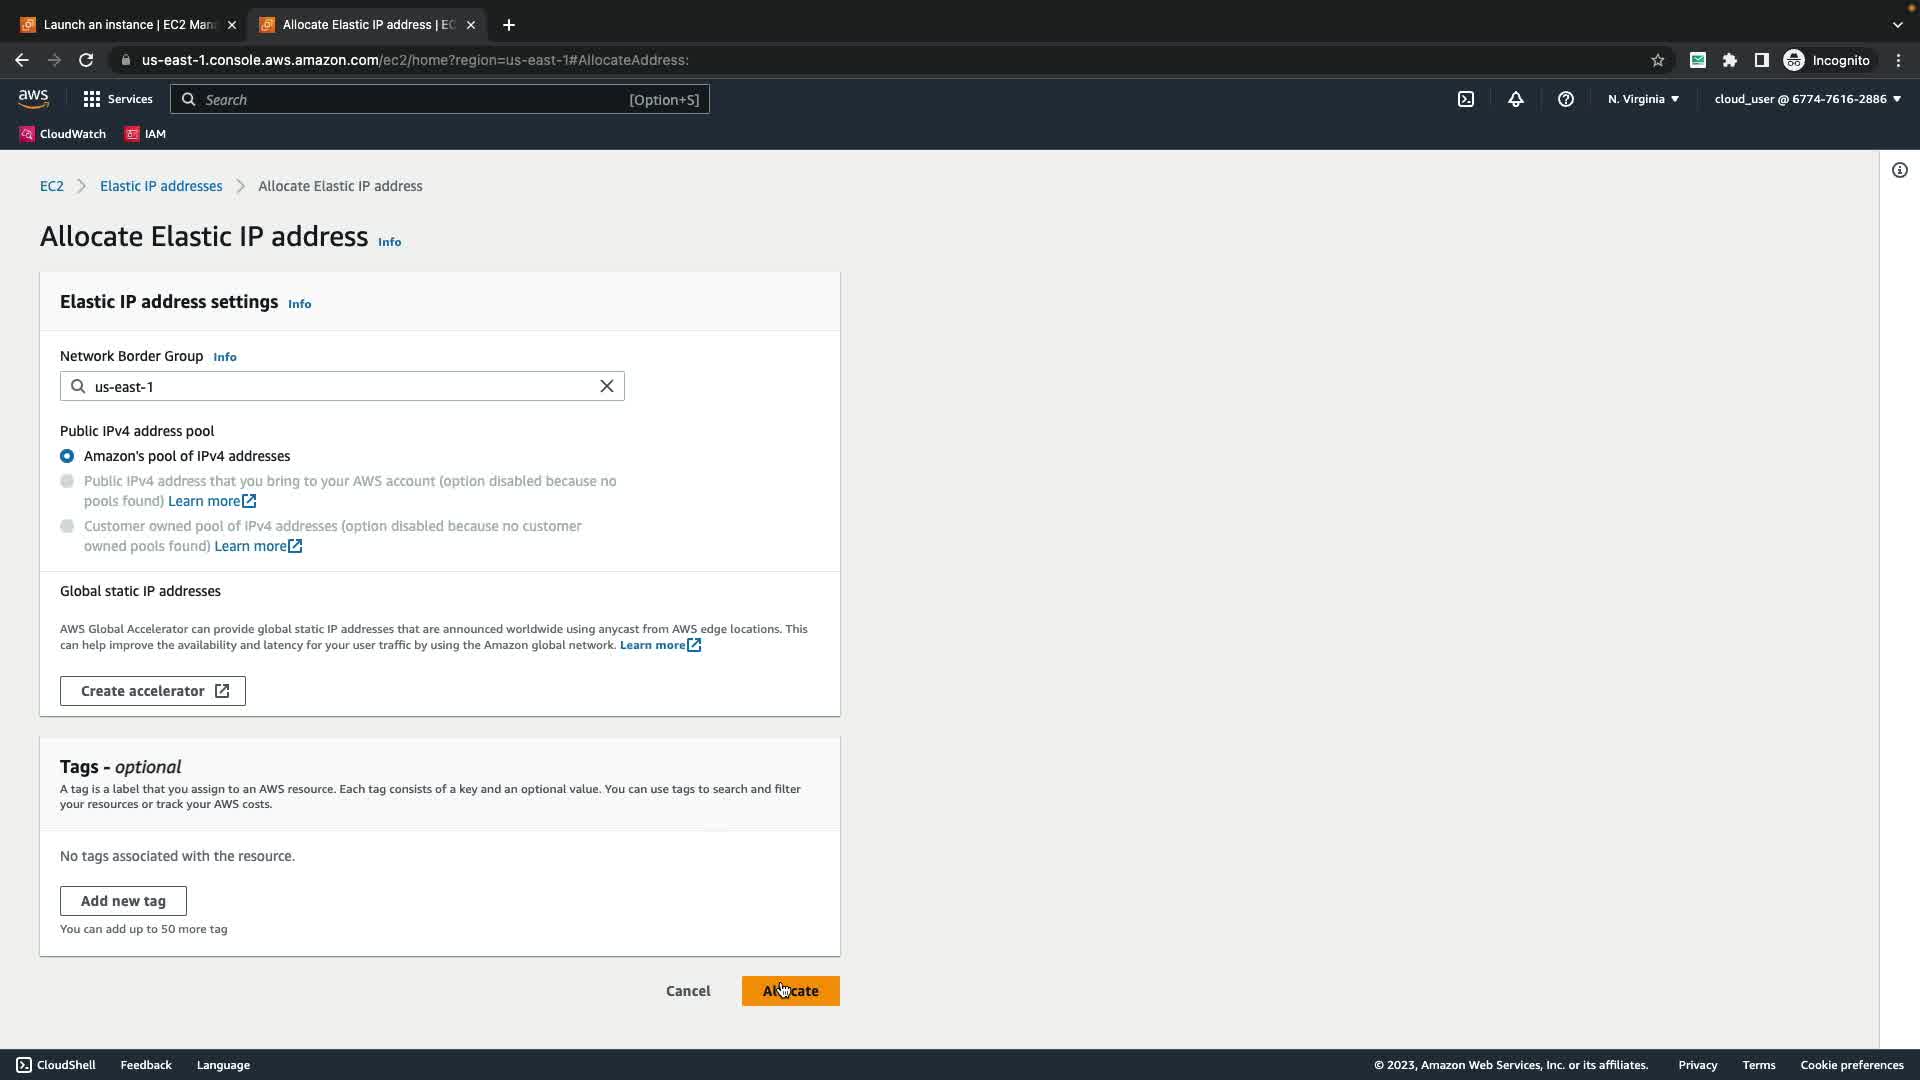
Task: Go to Elastic IP addresses breadcrumb
Action: (161, 186)
